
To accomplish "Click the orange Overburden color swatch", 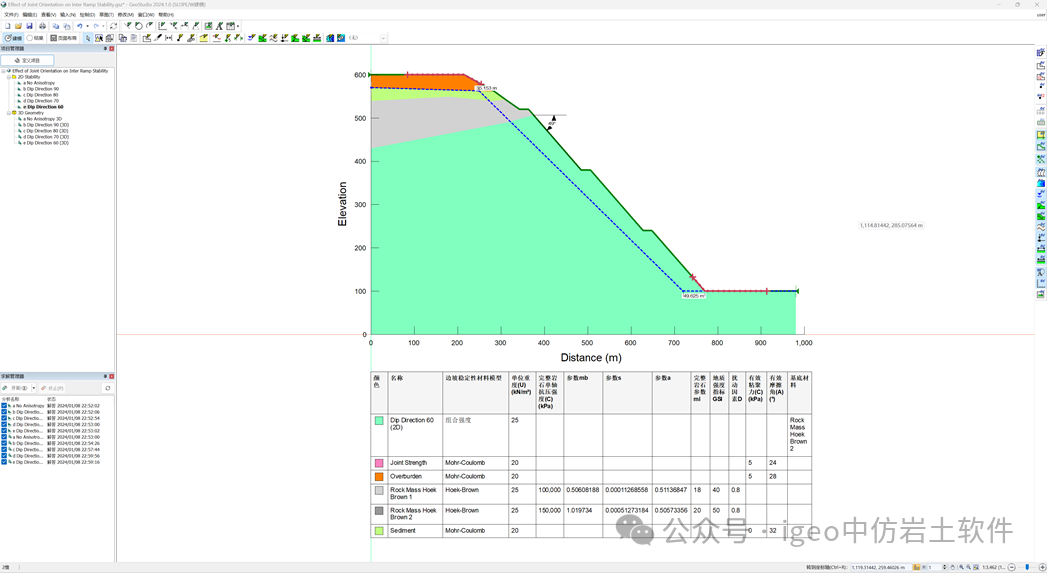I will click(x=379, y=477).
